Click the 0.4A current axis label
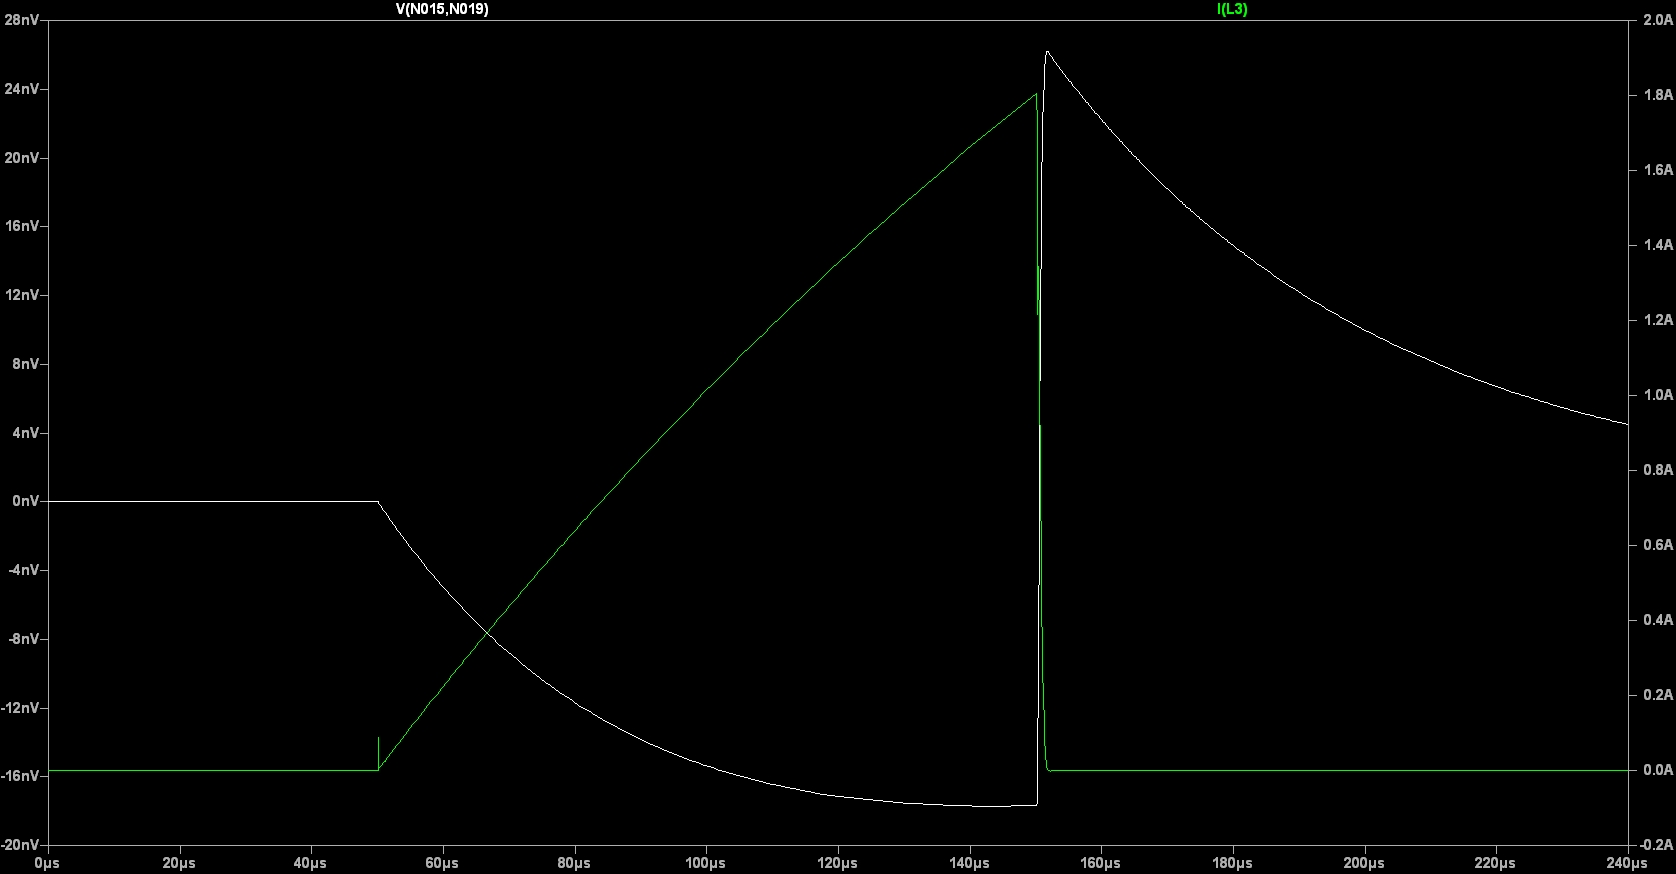Screen dimensions: 1676x874 (1657, 620)
